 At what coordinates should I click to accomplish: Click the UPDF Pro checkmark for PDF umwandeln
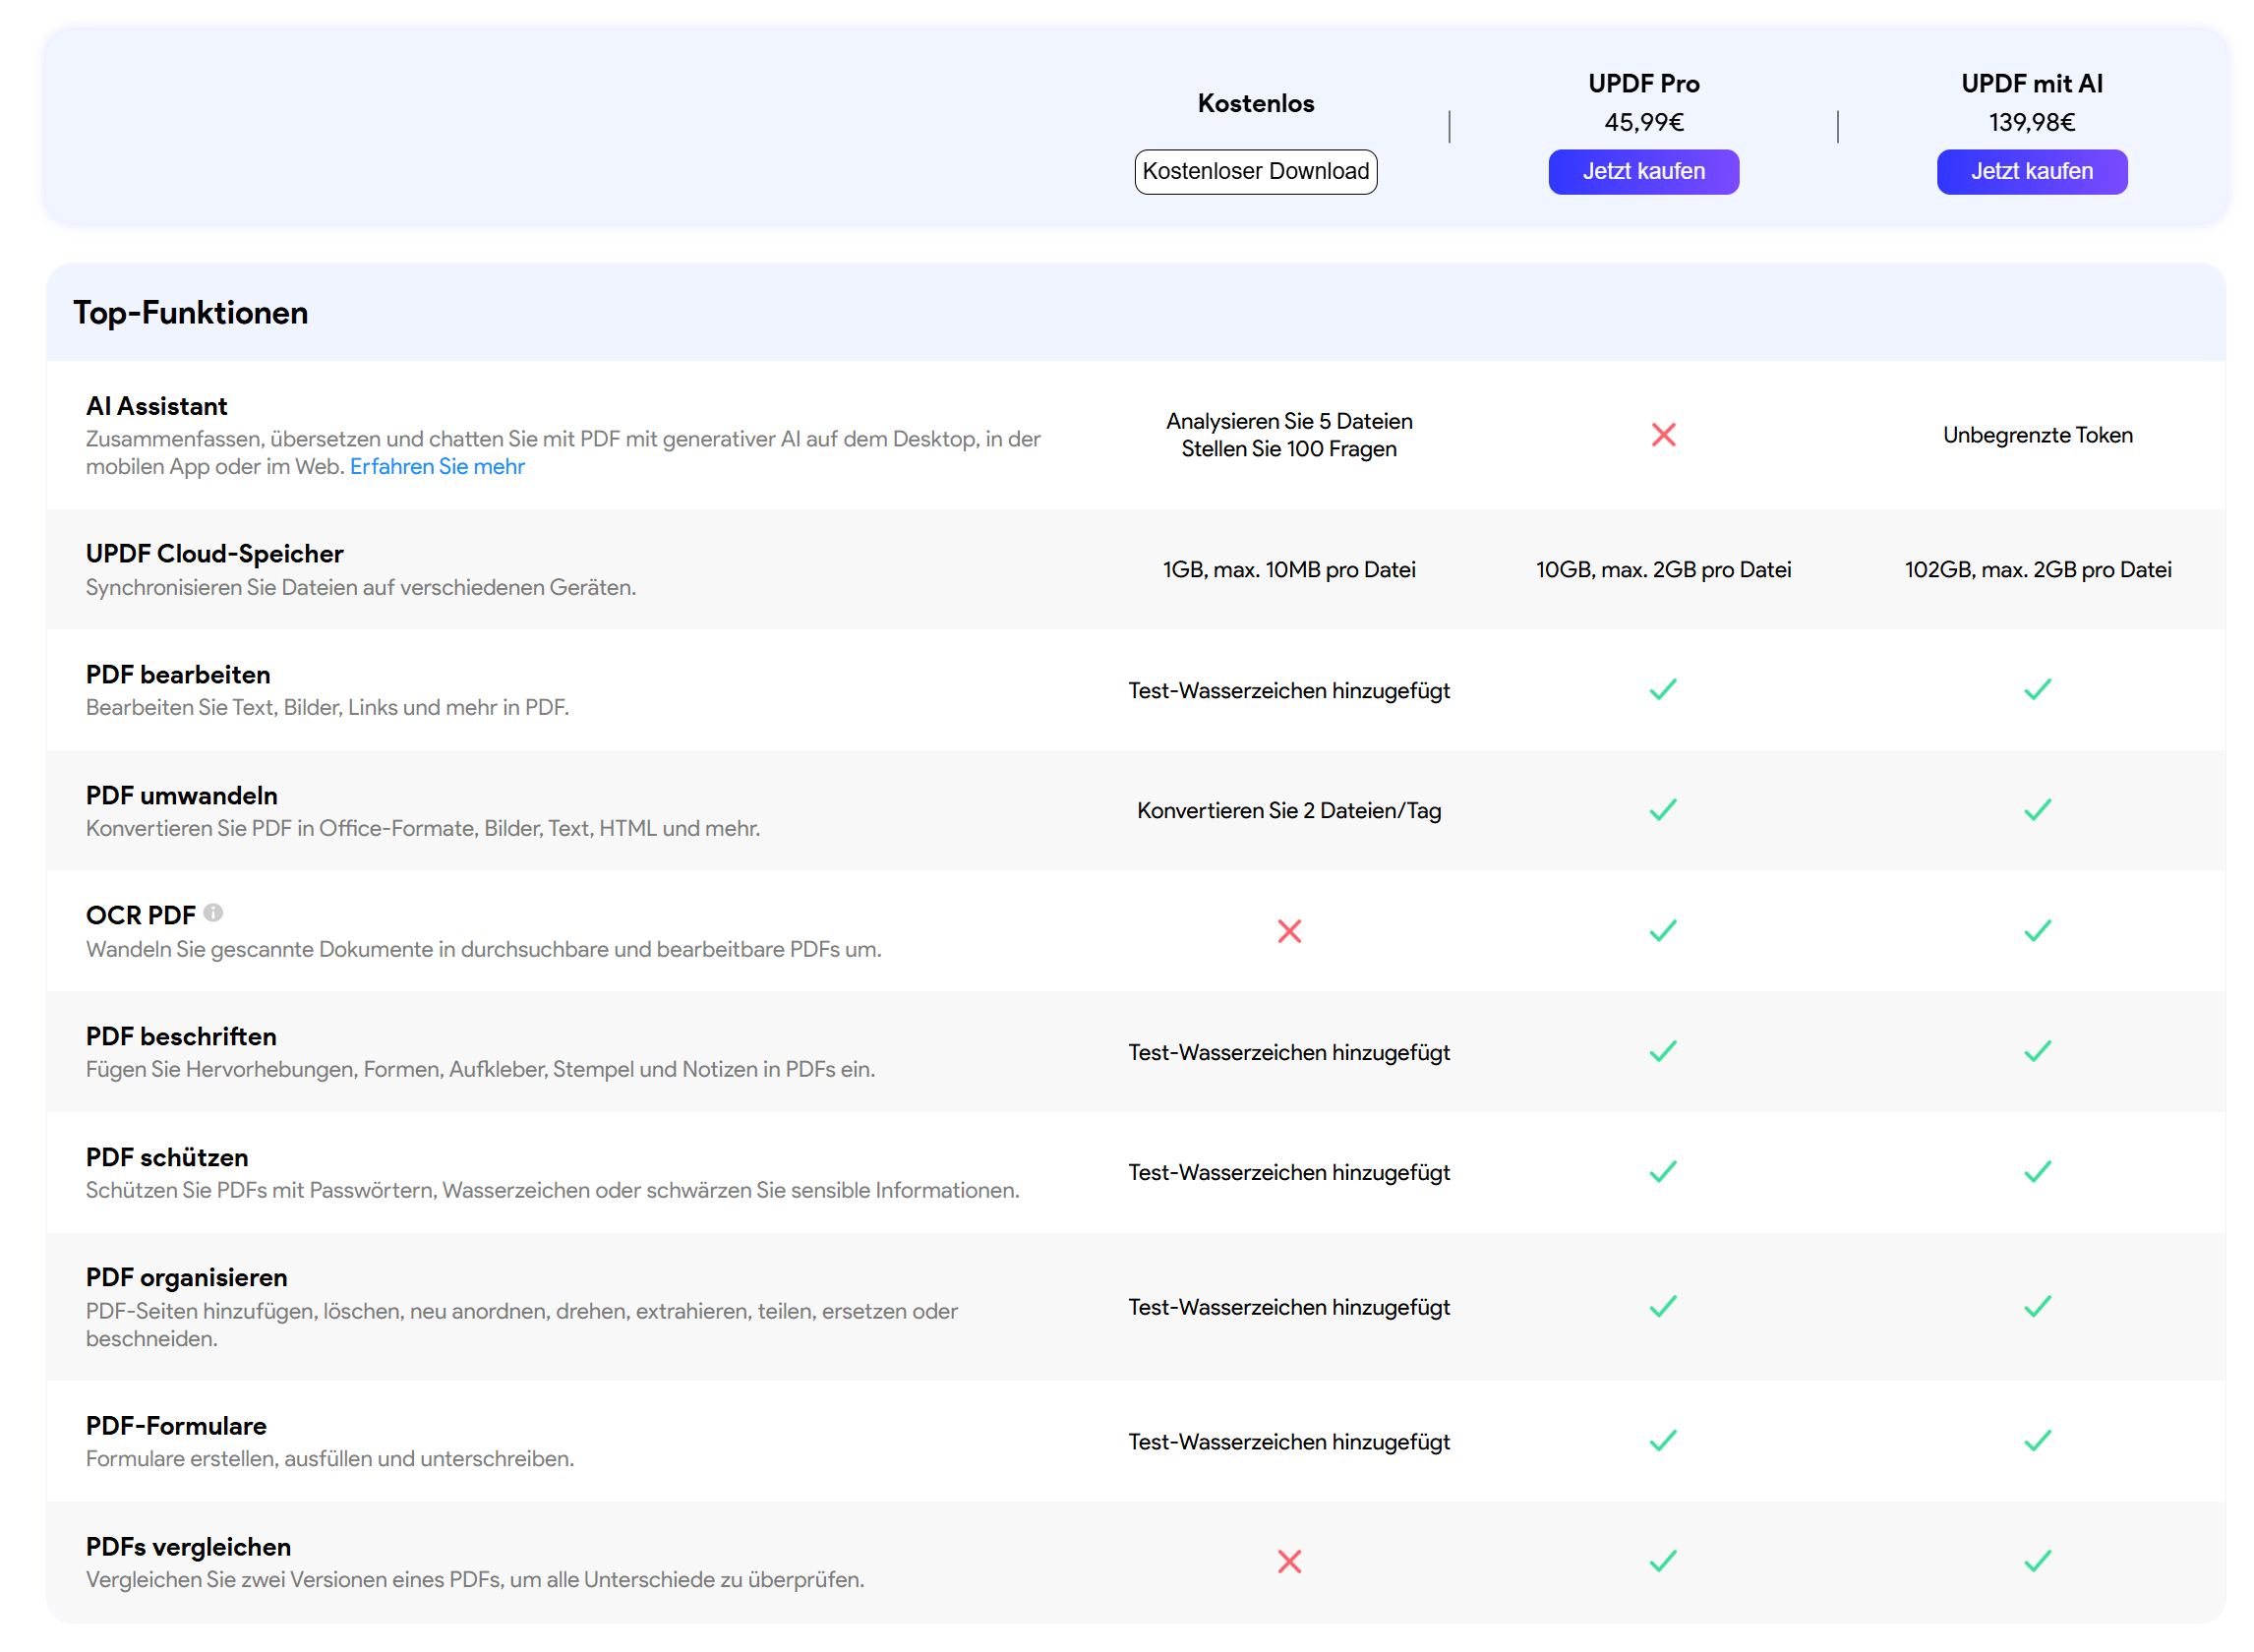coord(1663,809)
